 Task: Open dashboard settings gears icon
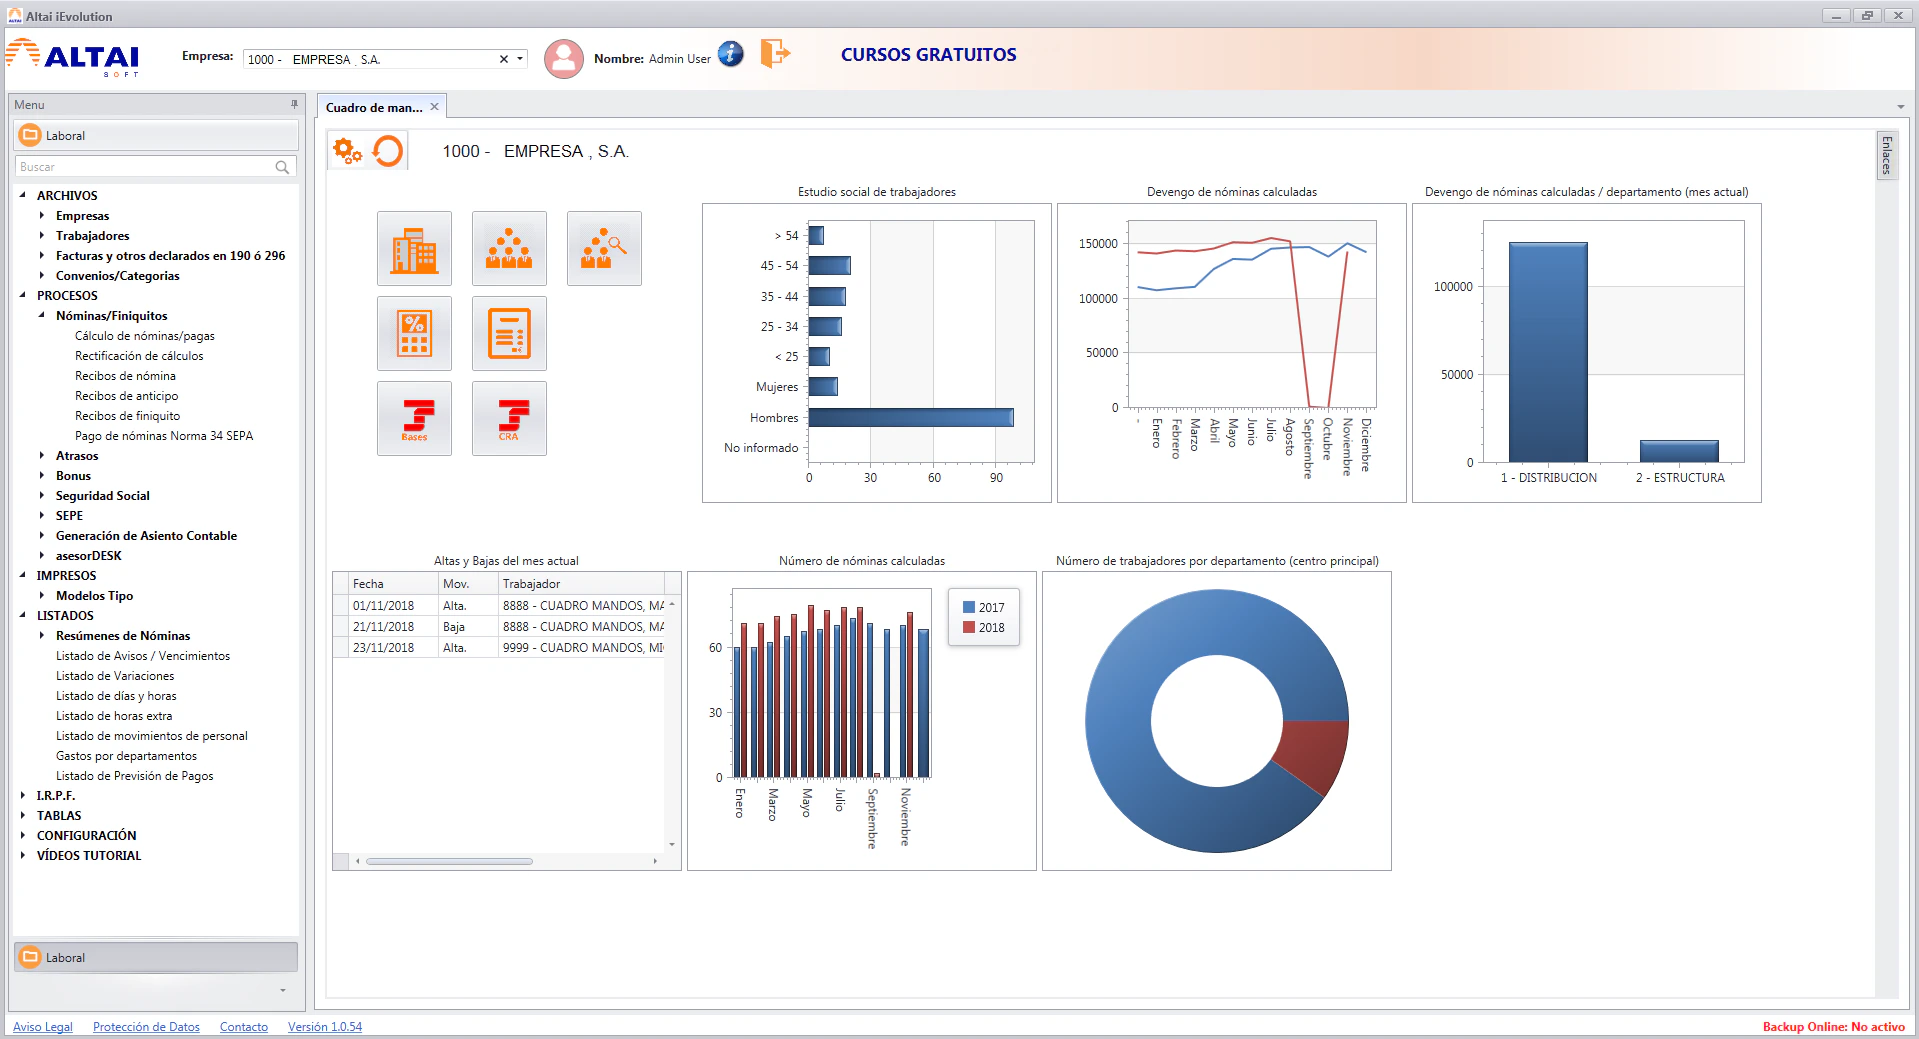click(x=347, y=151)
